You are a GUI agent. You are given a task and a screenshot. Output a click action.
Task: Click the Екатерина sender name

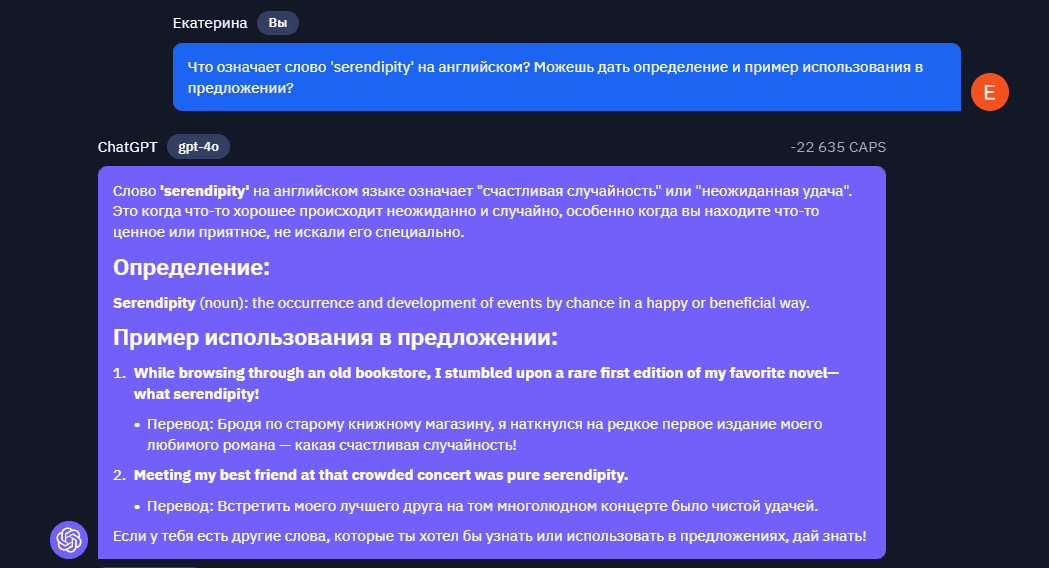(x=210, y=23)
